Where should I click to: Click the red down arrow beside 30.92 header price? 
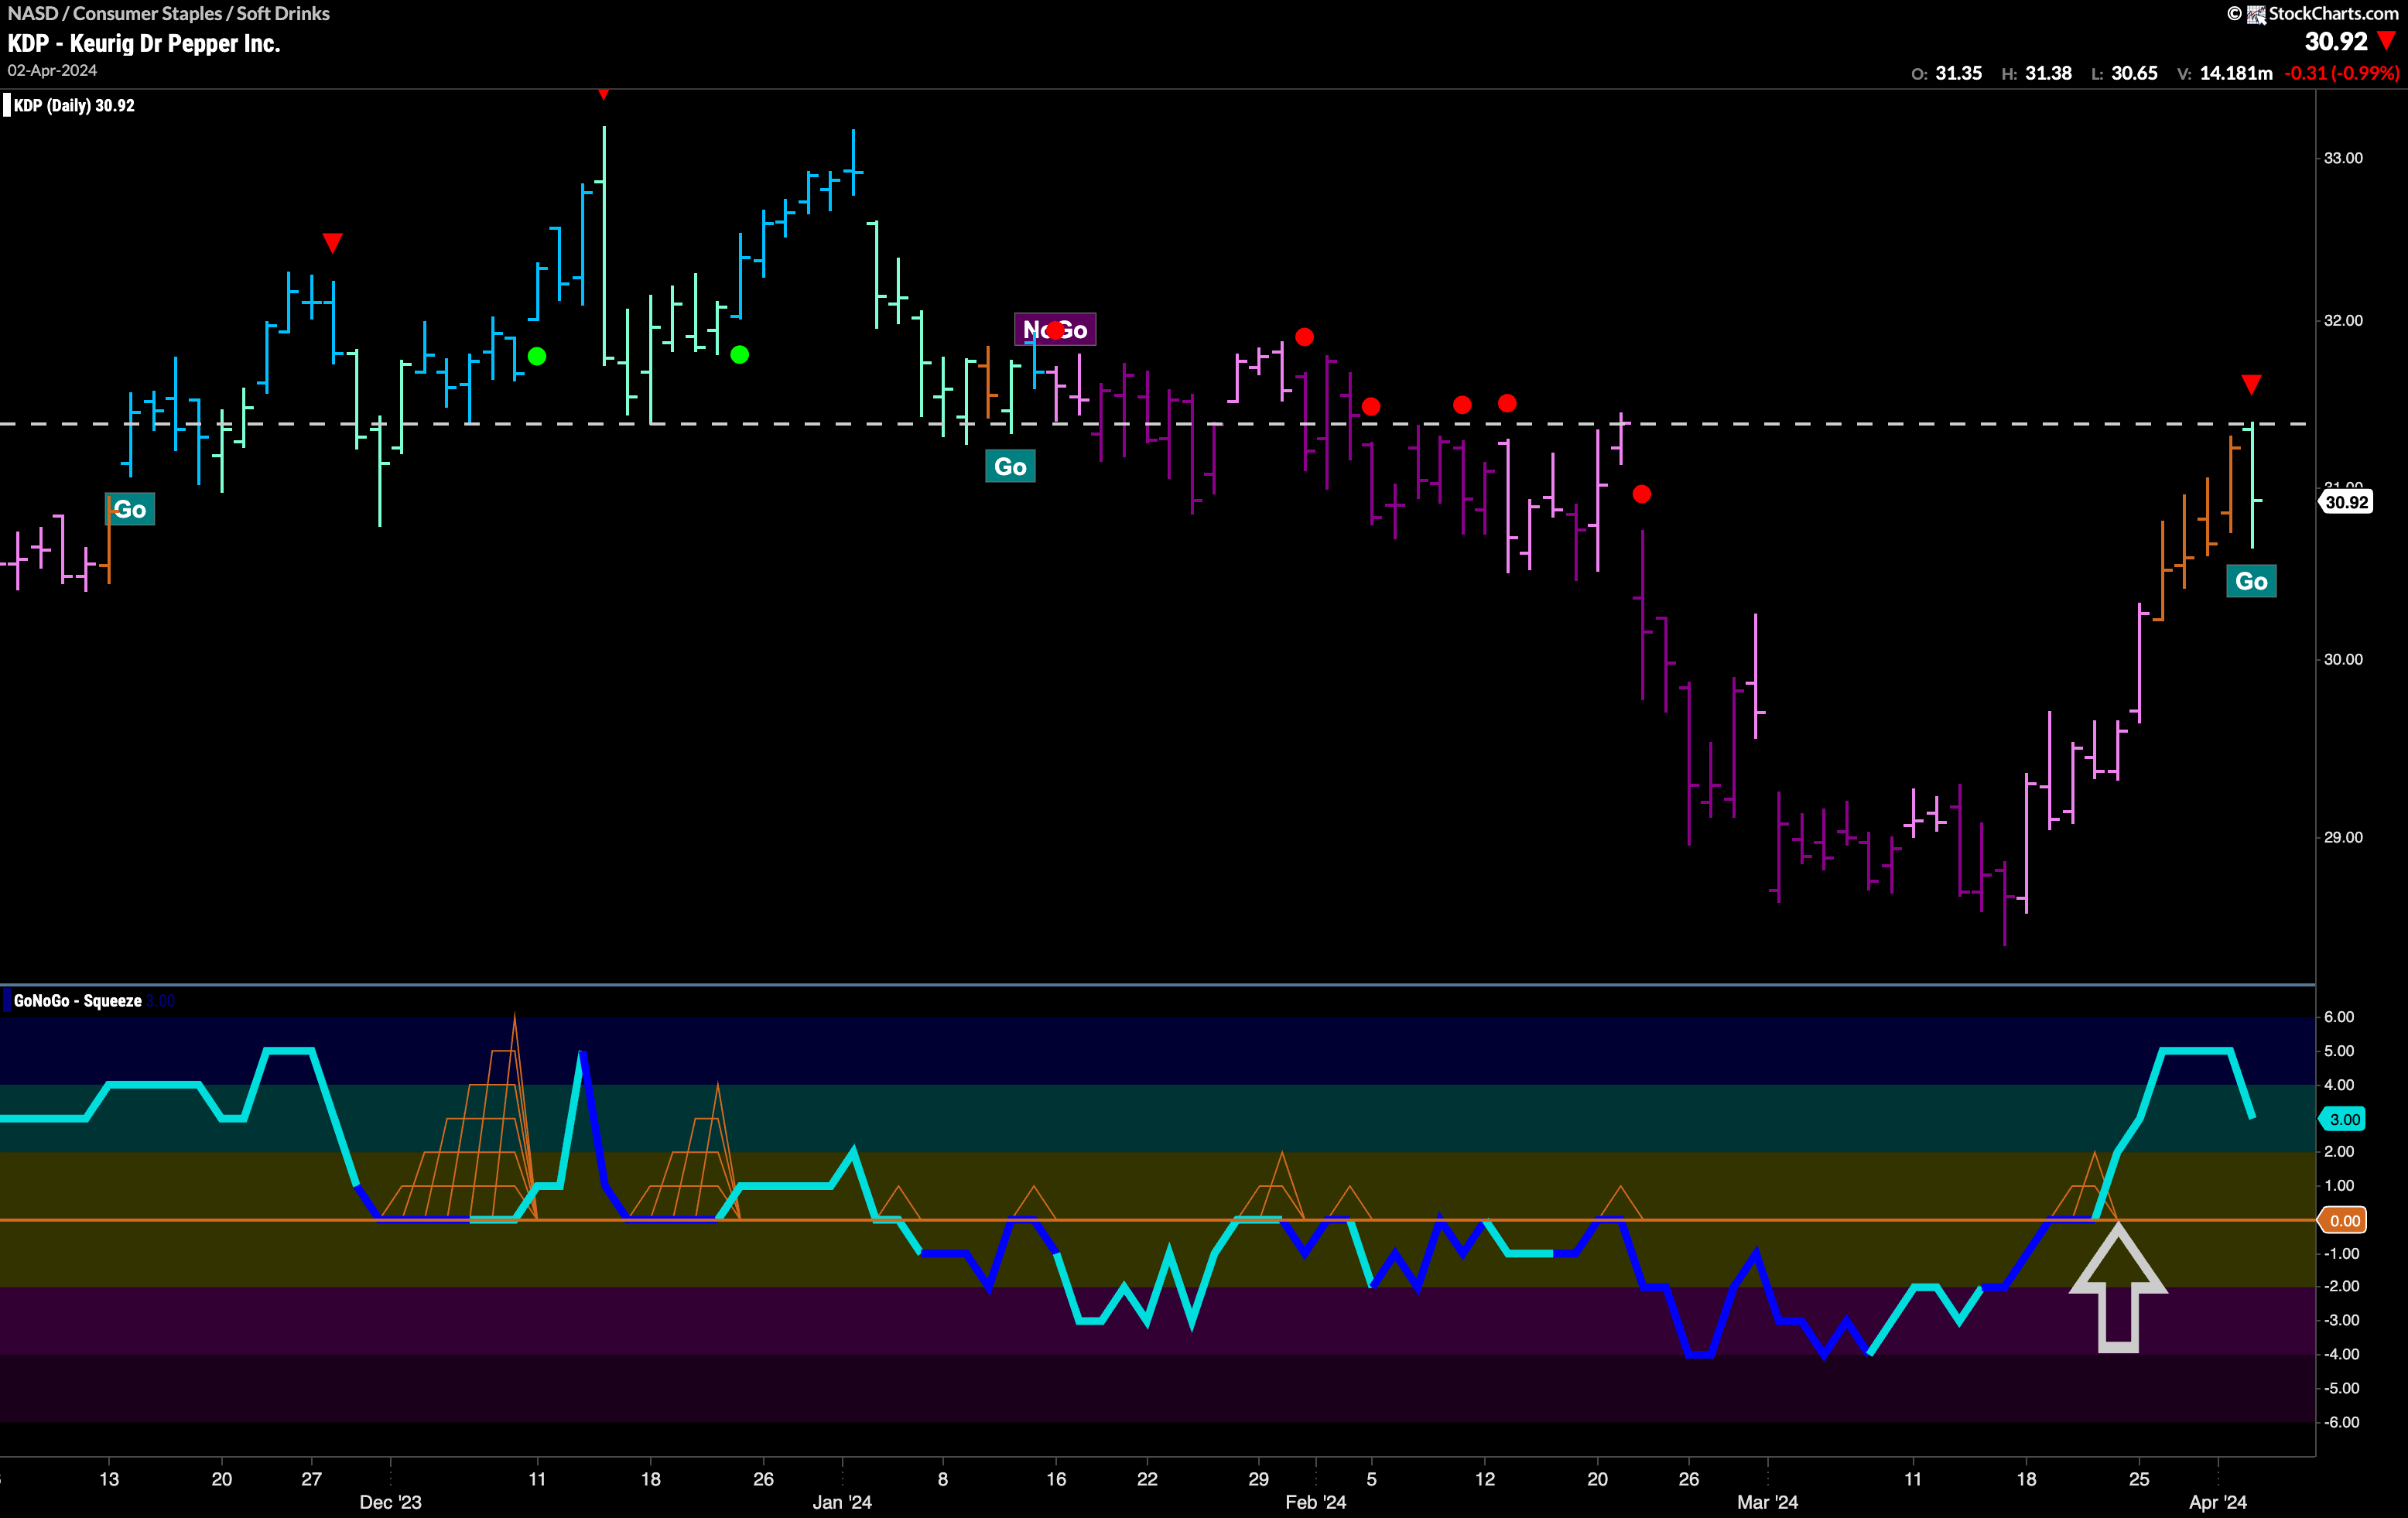click(2386, 41)
